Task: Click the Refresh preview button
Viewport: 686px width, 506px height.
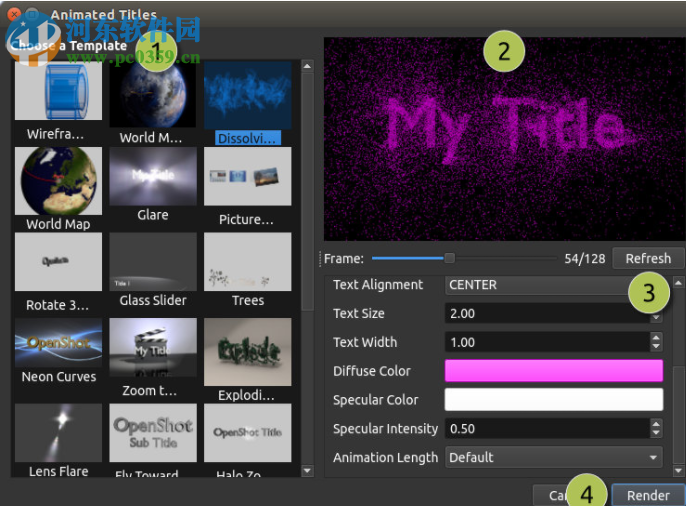Action: 648,258
